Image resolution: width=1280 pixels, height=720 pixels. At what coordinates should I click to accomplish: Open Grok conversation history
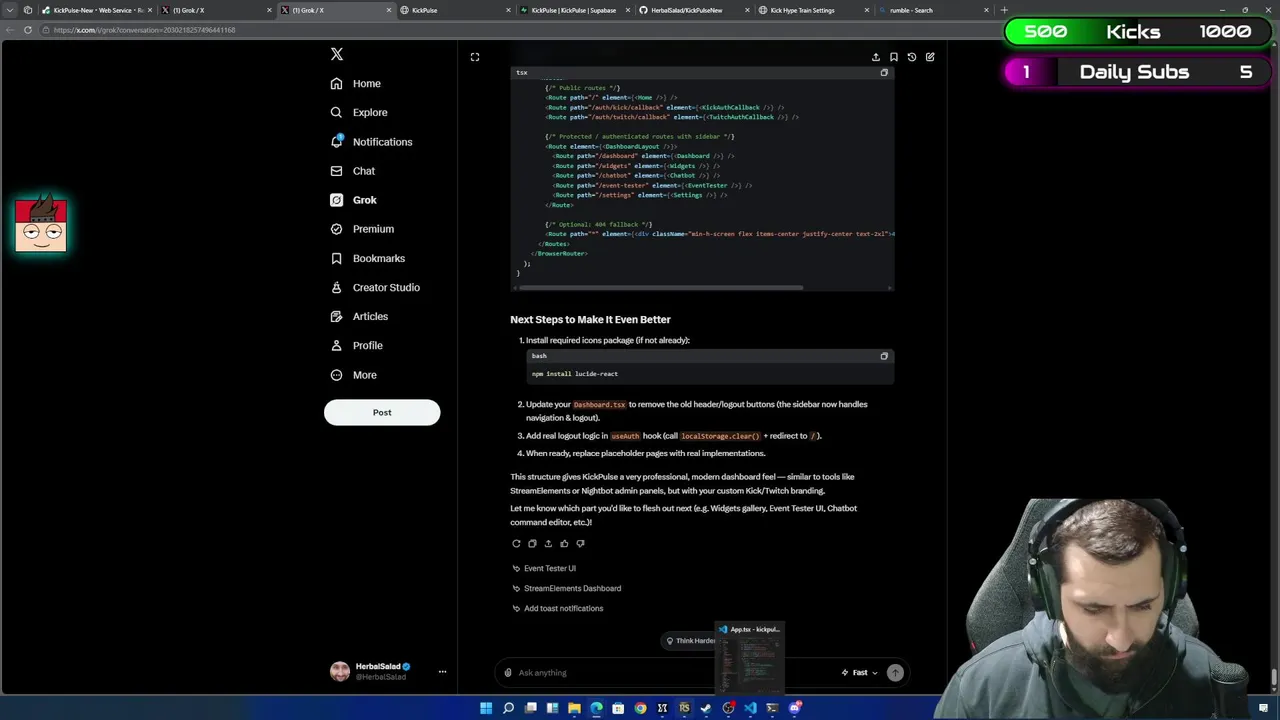tap(912, 57)
